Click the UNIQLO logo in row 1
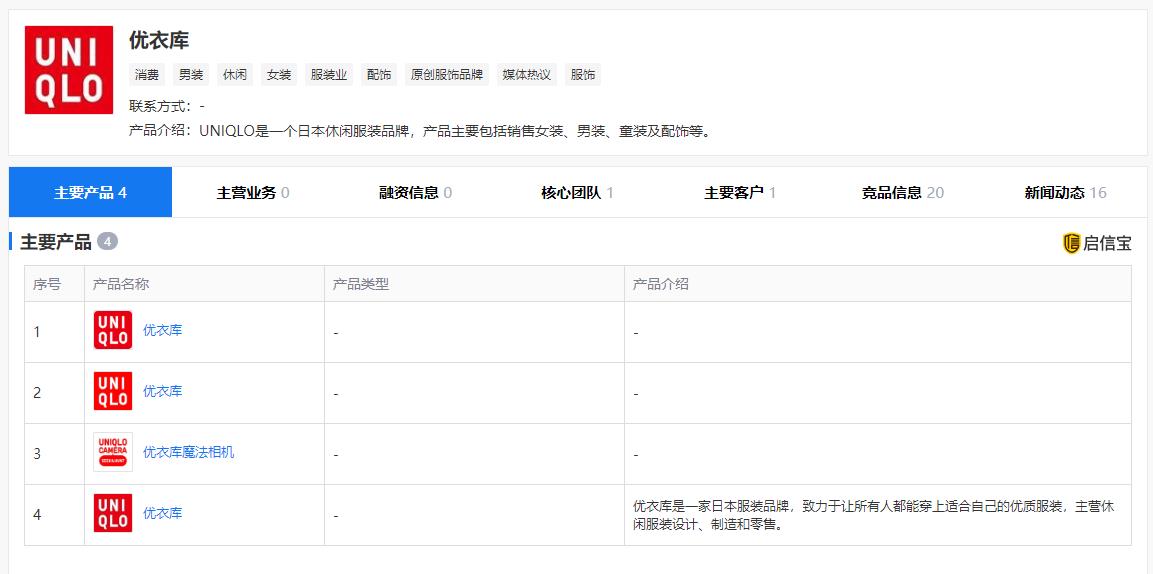The width and height of the screenshot is (1153, 574). [113, 330]
